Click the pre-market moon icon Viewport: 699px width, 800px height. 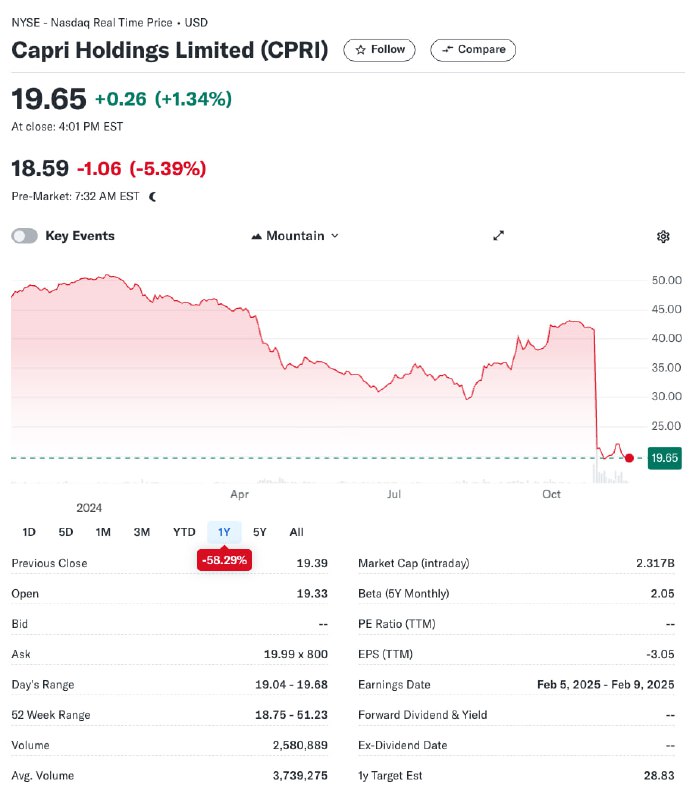[153, 197]
